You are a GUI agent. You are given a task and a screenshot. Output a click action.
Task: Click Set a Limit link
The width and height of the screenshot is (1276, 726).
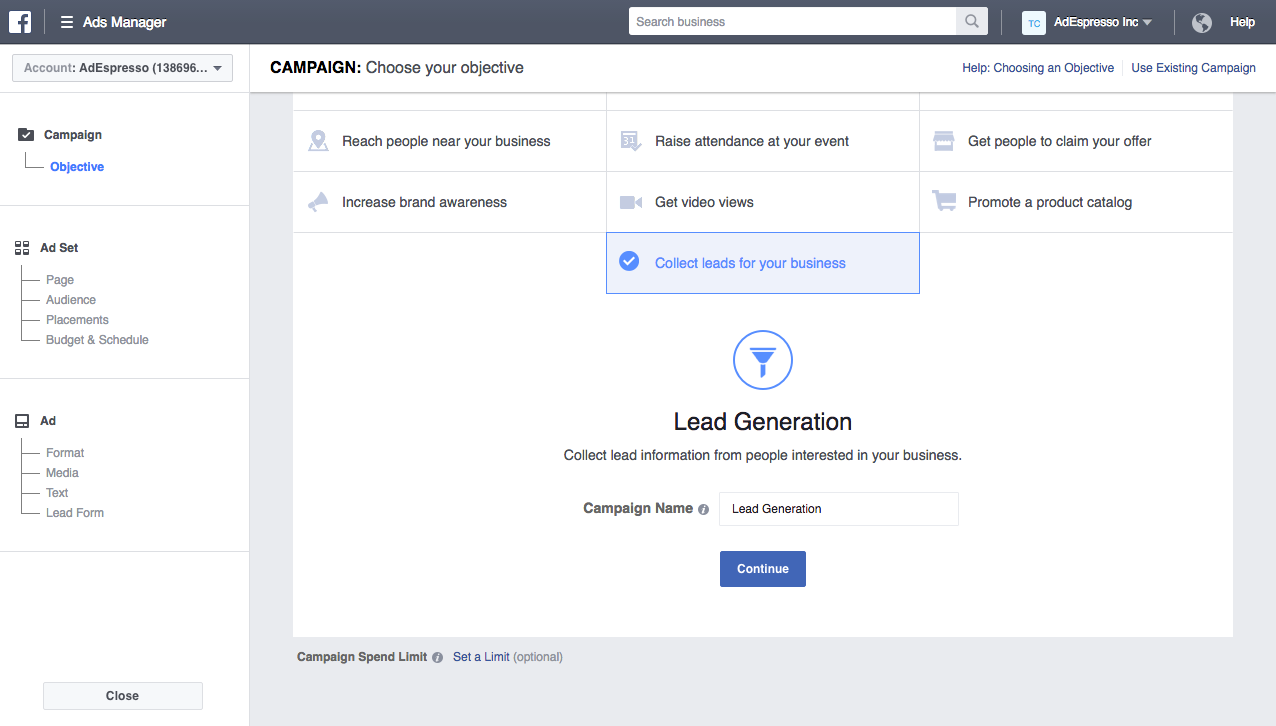click(x=481, y=657)
